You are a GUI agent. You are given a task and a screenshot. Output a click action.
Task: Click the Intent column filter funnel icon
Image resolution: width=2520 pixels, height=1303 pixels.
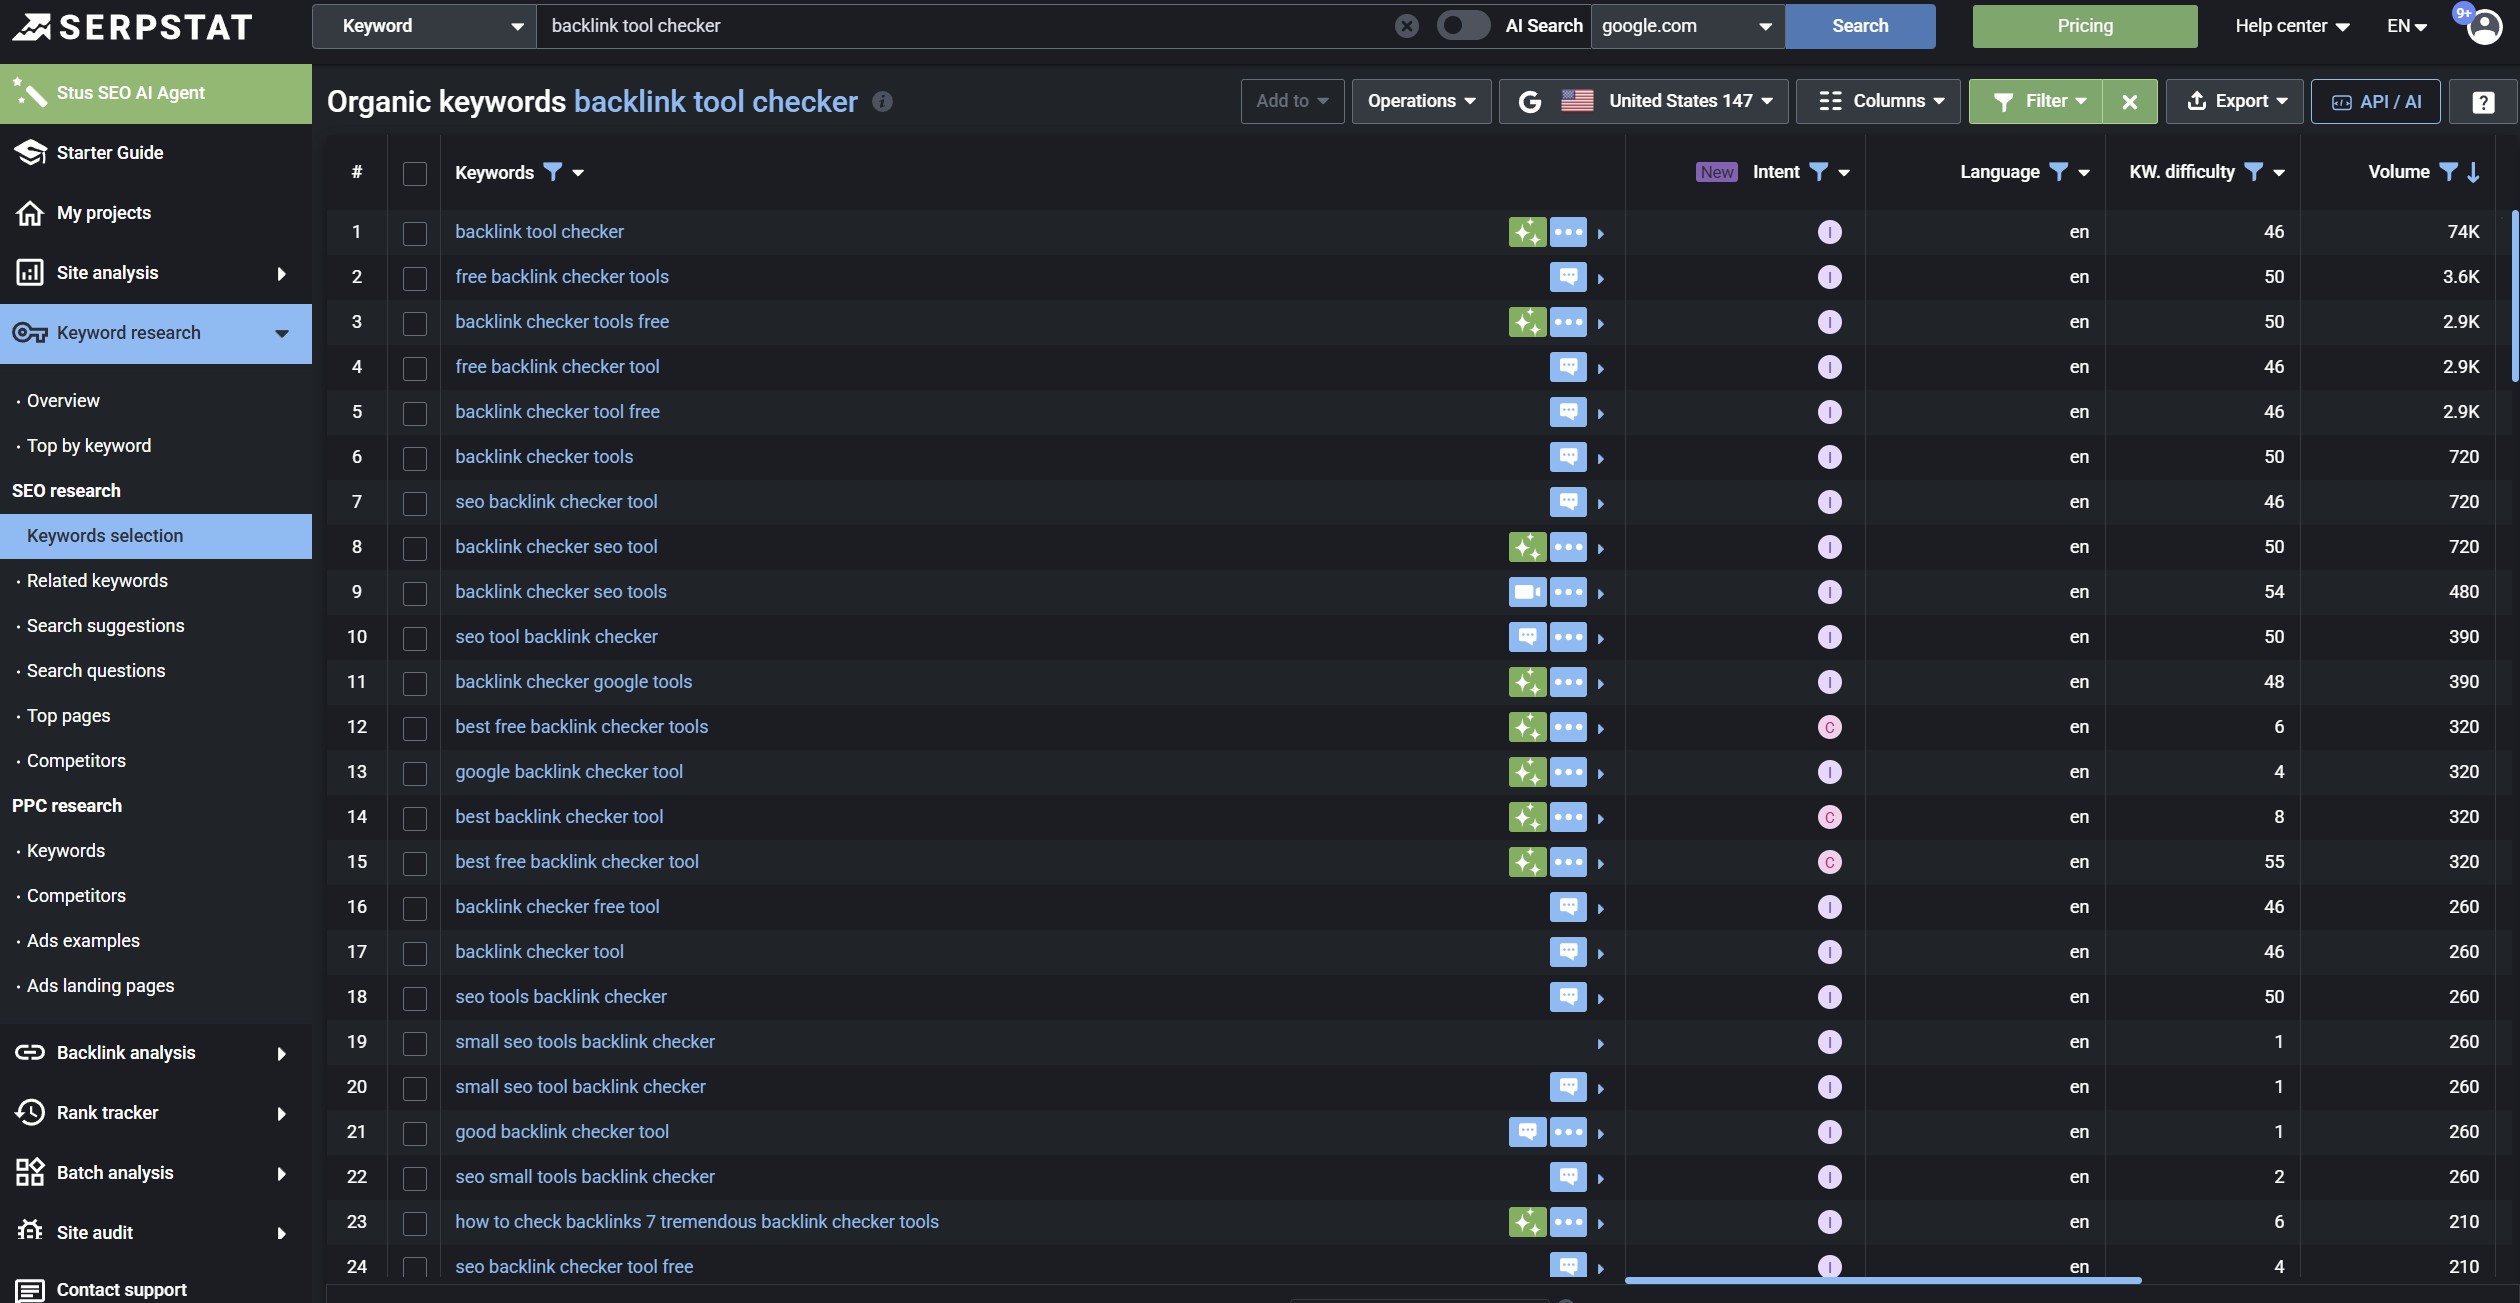(x=1819, y=172)
